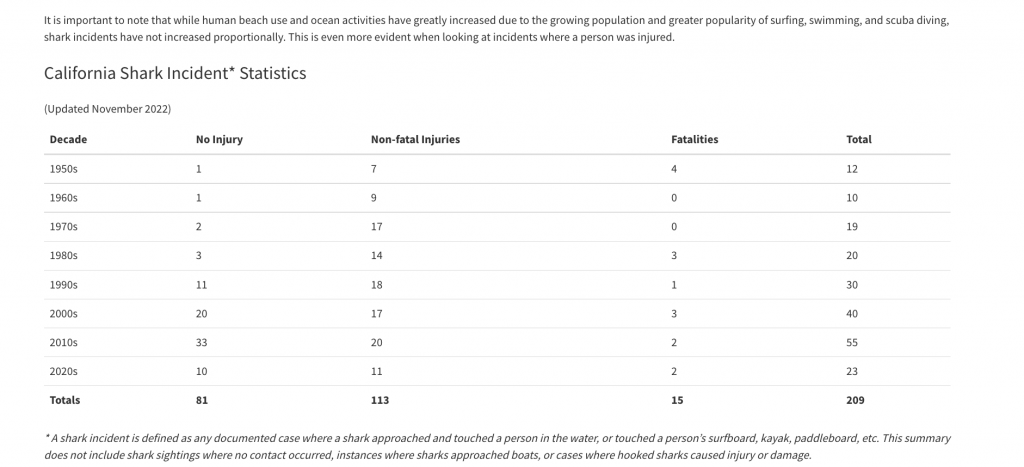Viewport: 1024px width, 467px height.
Task: Click the total non-fatal injuries value 113
Action: pos(379,400)
